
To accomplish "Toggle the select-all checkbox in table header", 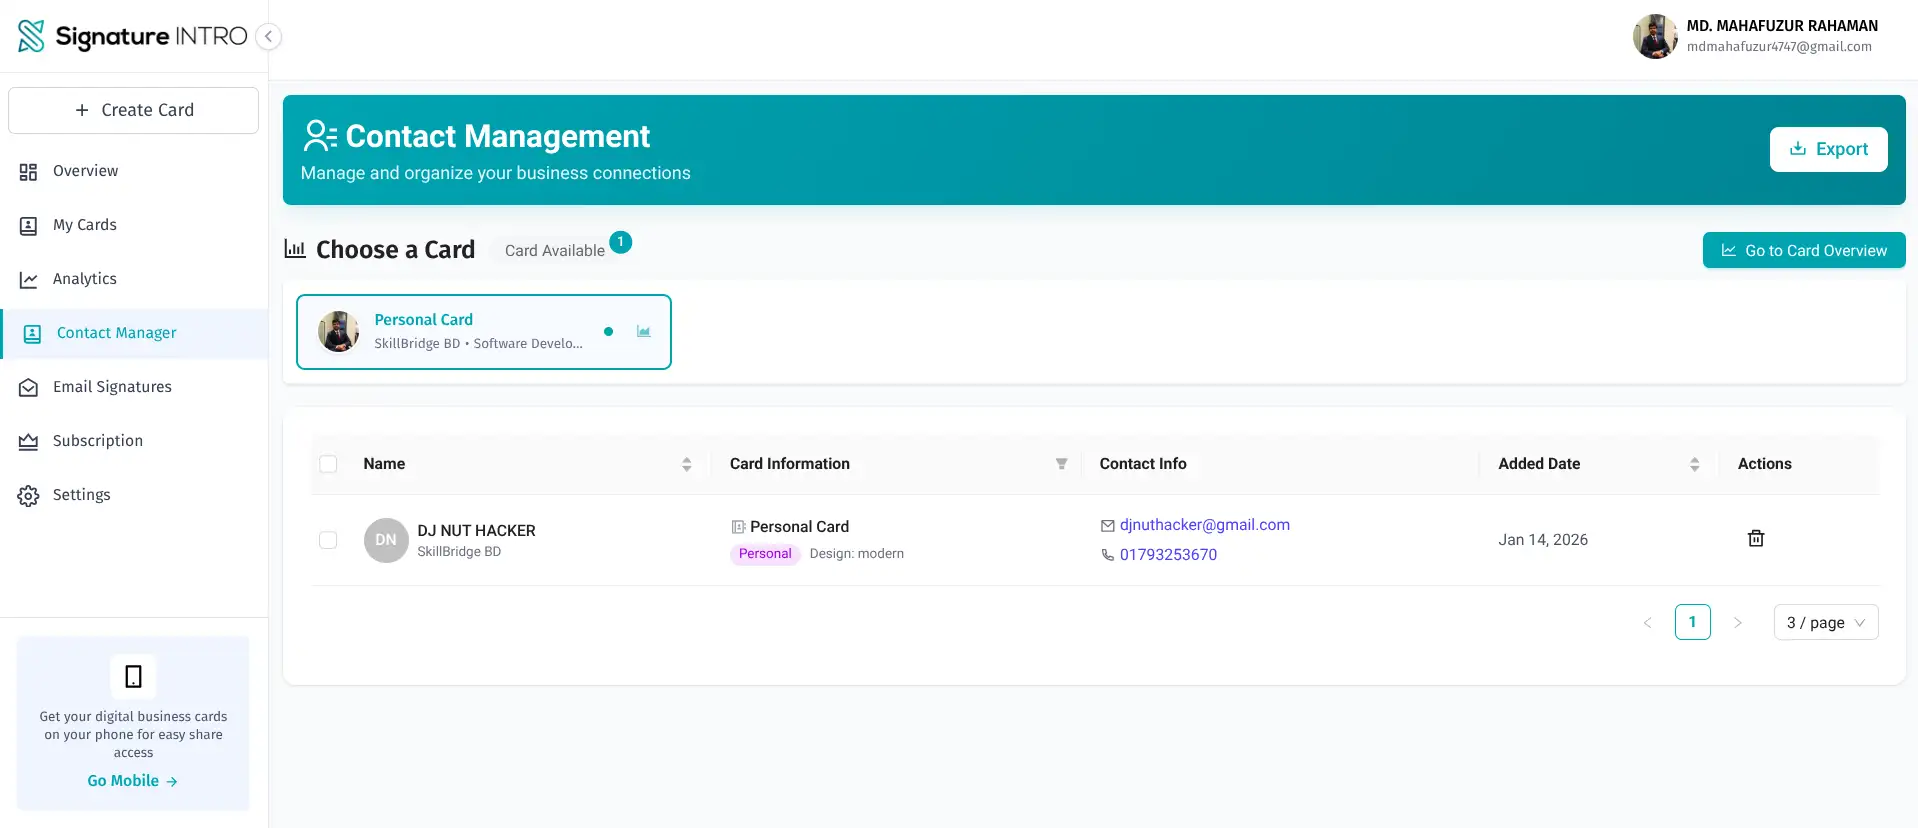I will click(x=328, y=464).
